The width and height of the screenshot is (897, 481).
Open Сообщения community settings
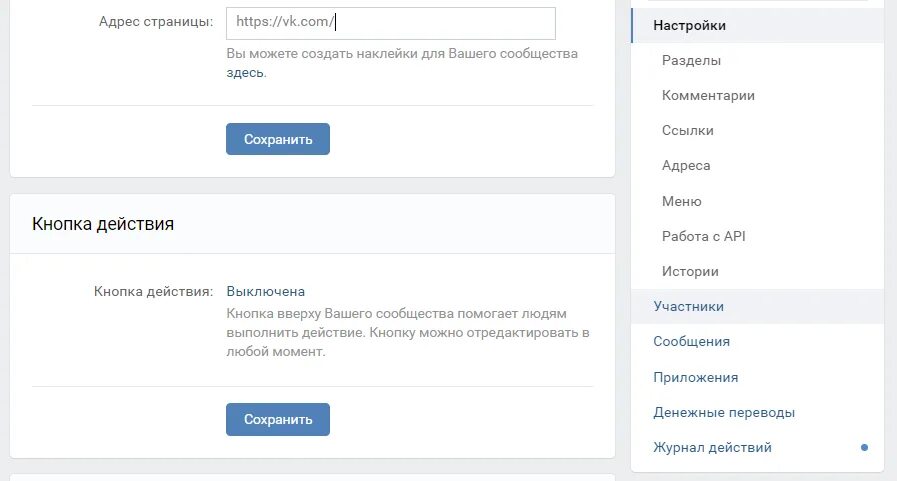point(691,341)
